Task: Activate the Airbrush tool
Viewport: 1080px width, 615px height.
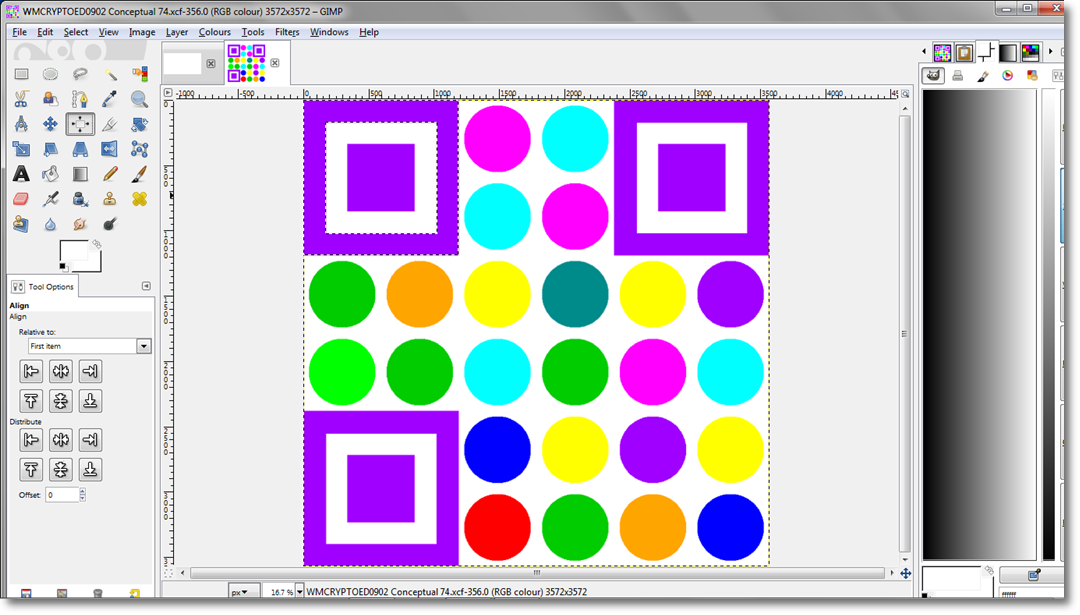Action: click(x=50, y=199)
